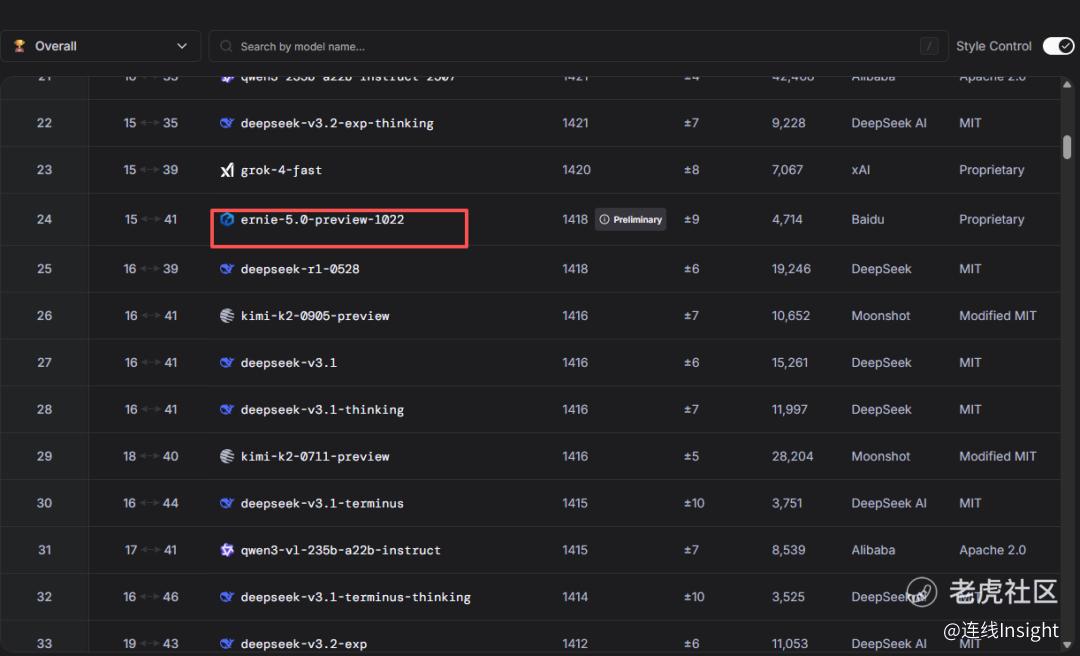This screenshot has height=656, width=1080.
Task: Click the info icon in Preliminary badge
Action: [604, 219]
